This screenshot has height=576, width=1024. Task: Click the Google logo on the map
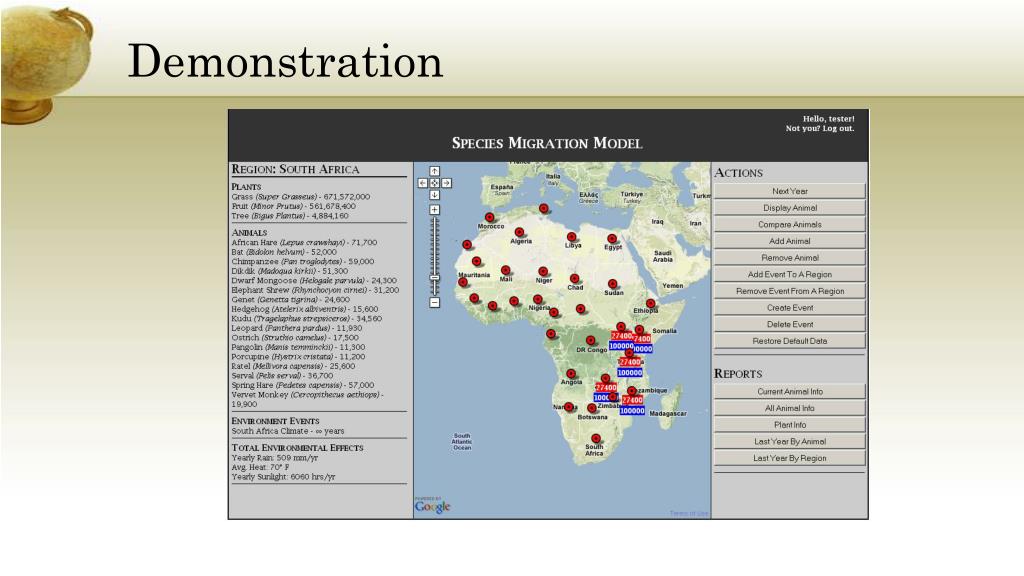coord(432,506)
